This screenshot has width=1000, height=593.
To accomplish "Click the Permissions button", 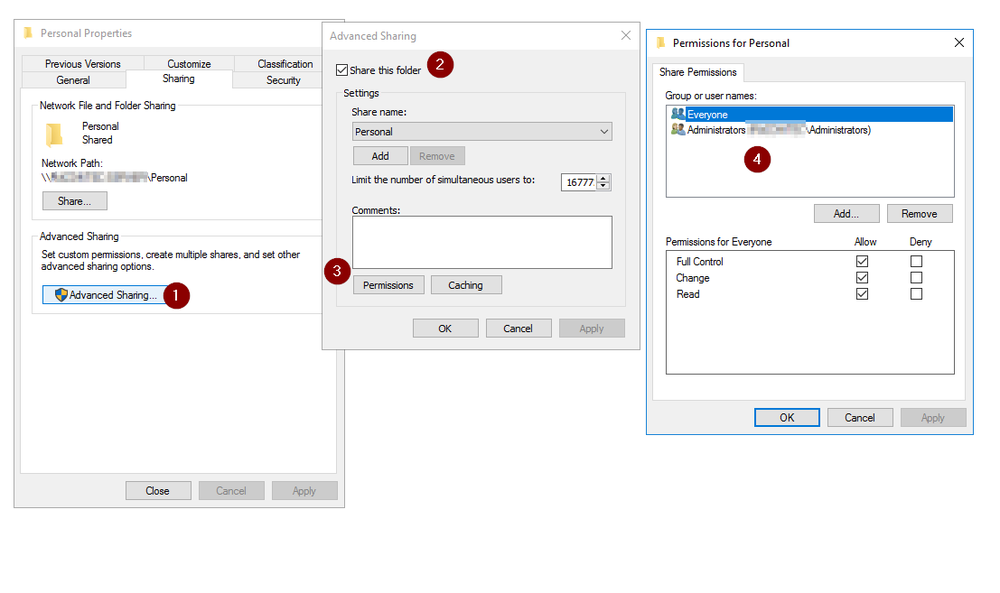I will (388, 285).
